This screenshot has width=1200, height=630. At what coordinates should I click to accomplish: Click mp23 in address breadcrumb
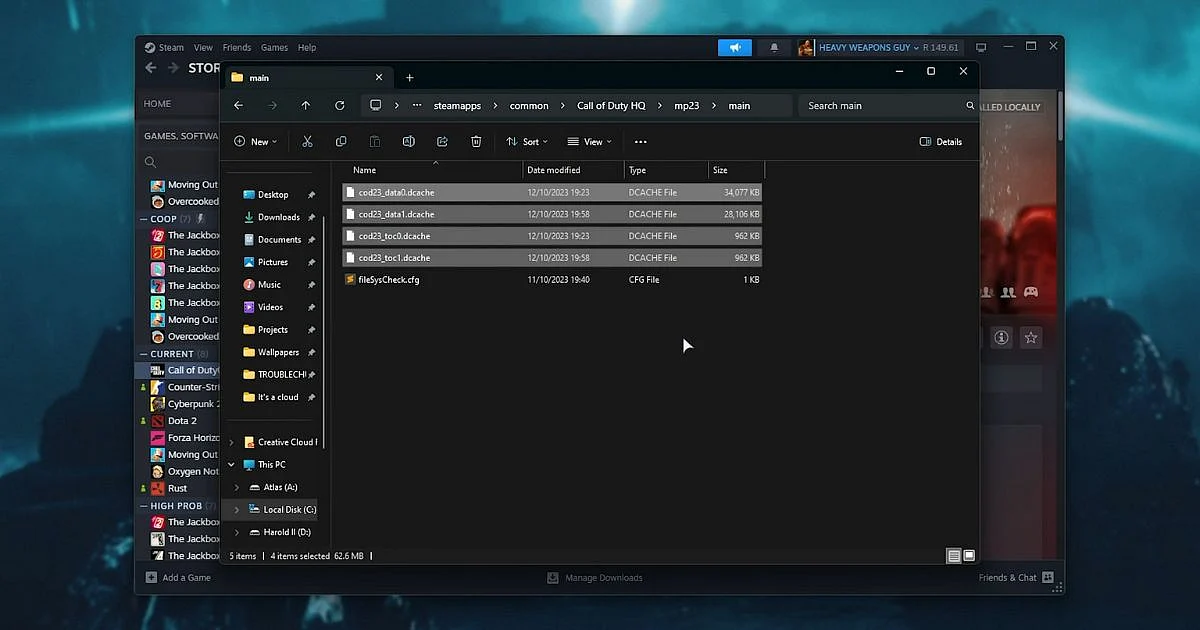click(x=687, y=105)
